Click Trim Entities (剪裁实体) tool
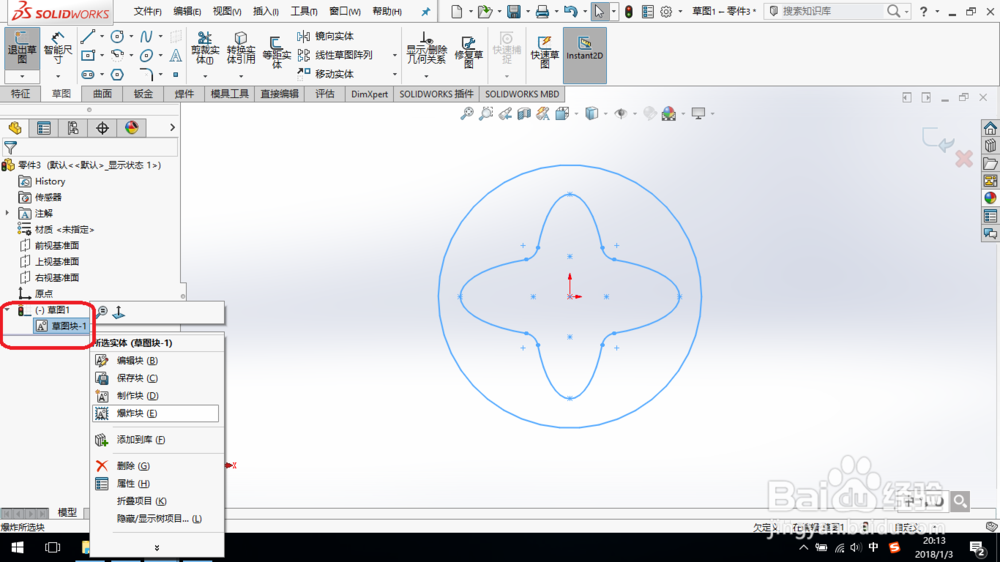The height and width of the screenshot is (562, 1000). (x=205, y=48)
